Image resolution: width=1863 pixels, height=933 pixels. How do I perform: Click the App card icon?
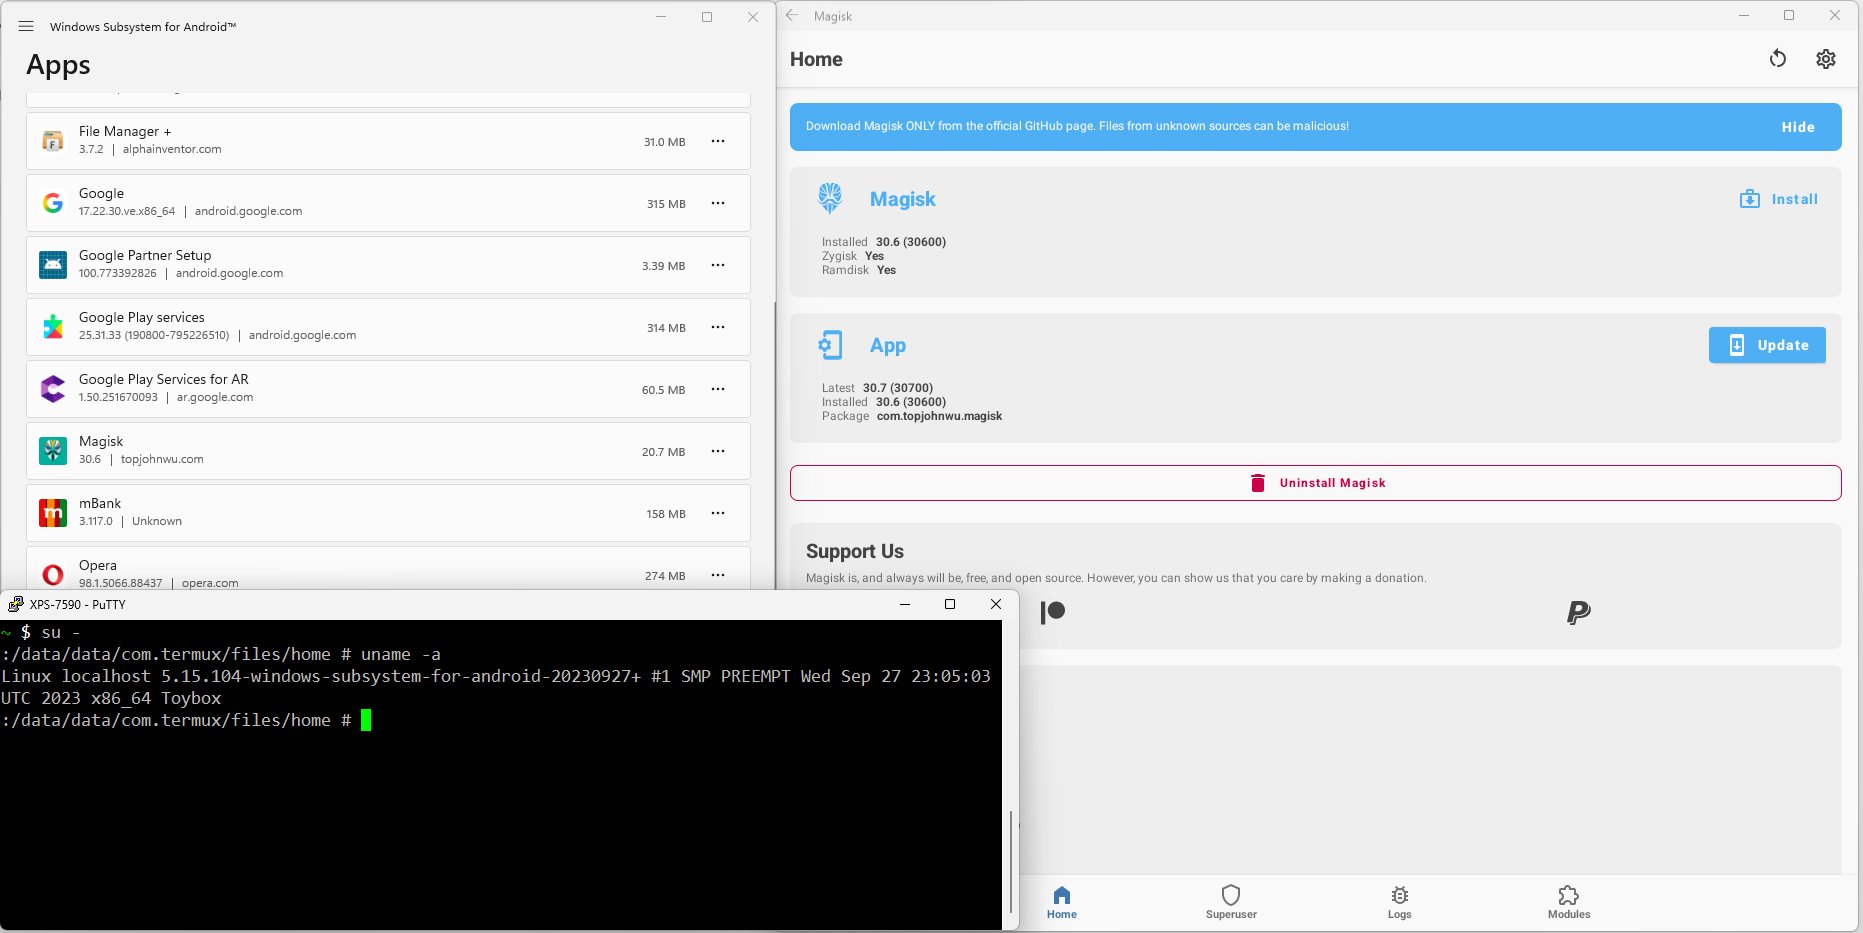click(830, 345)
